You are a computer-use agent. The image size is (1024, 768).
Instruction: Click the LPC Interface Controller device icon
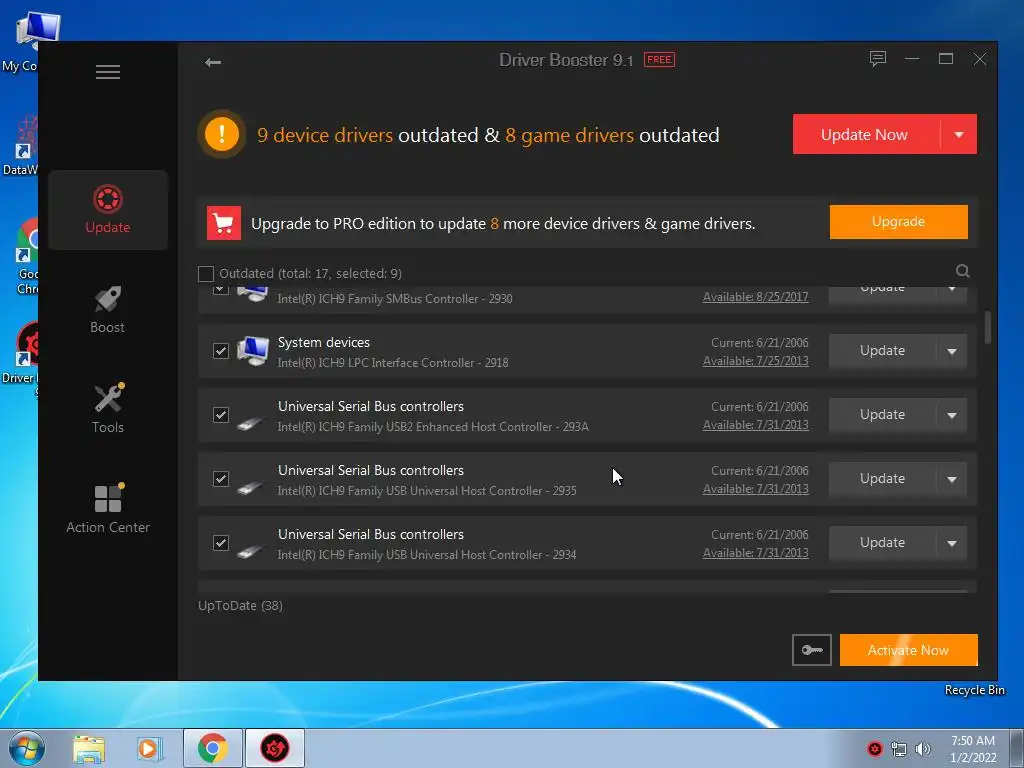click(253, 351)
